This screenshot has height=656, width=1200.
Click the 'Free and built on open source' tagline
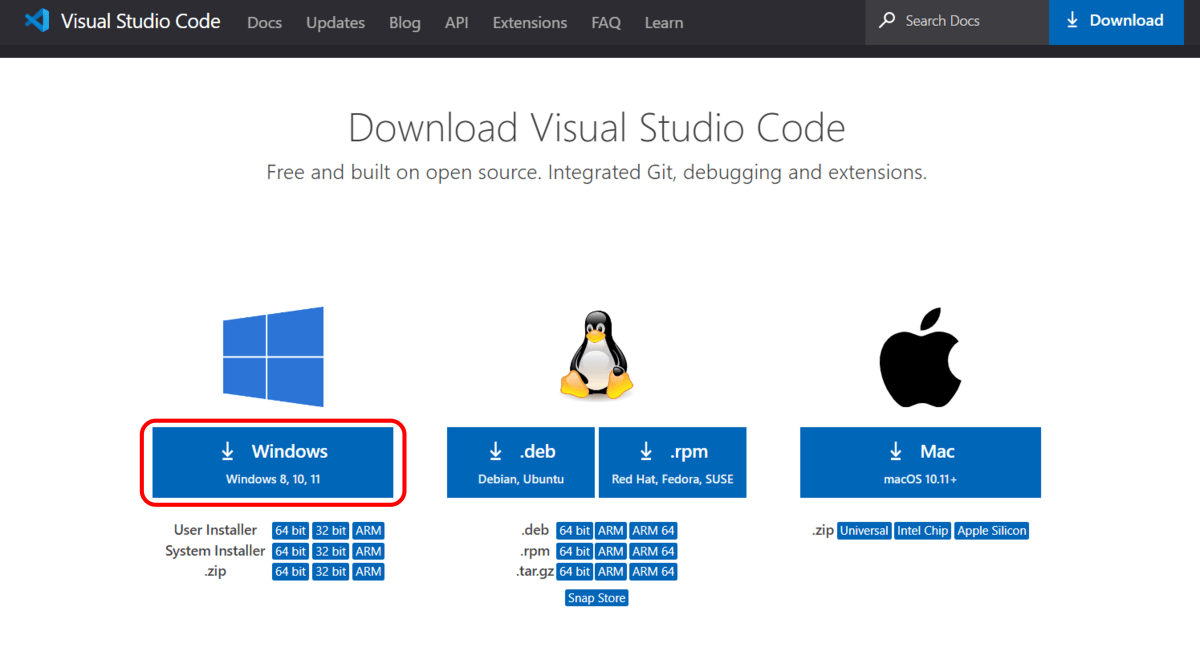click(597, 172)
